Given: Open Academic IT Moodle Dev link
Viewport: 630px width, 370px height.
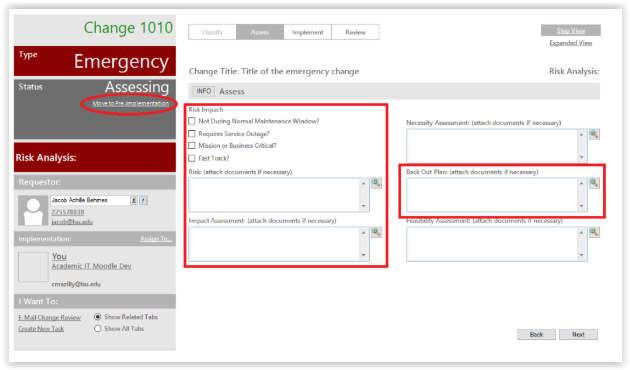Looking at the screenshot, I should click(x=91, y=266).
